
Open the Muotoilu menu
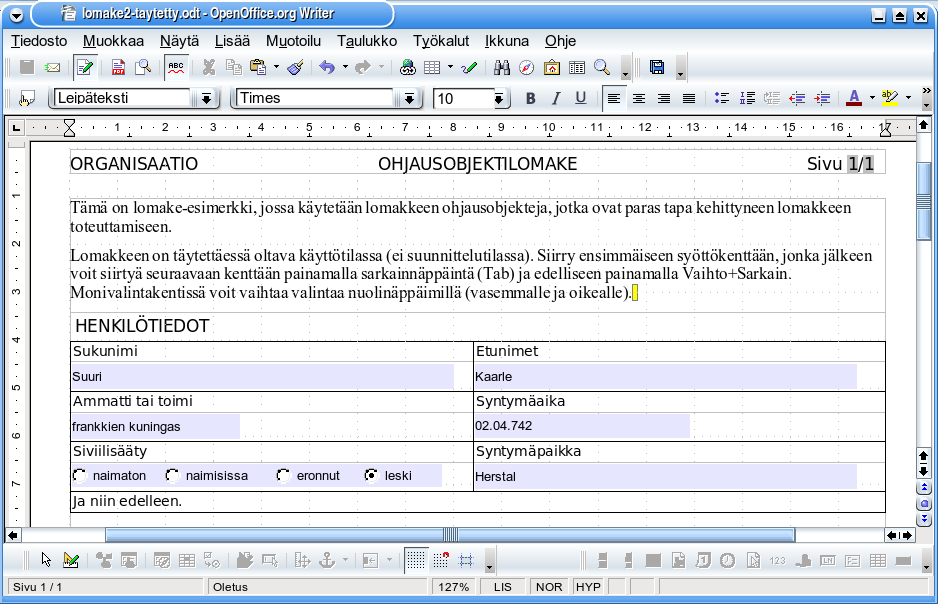point(293,41)
